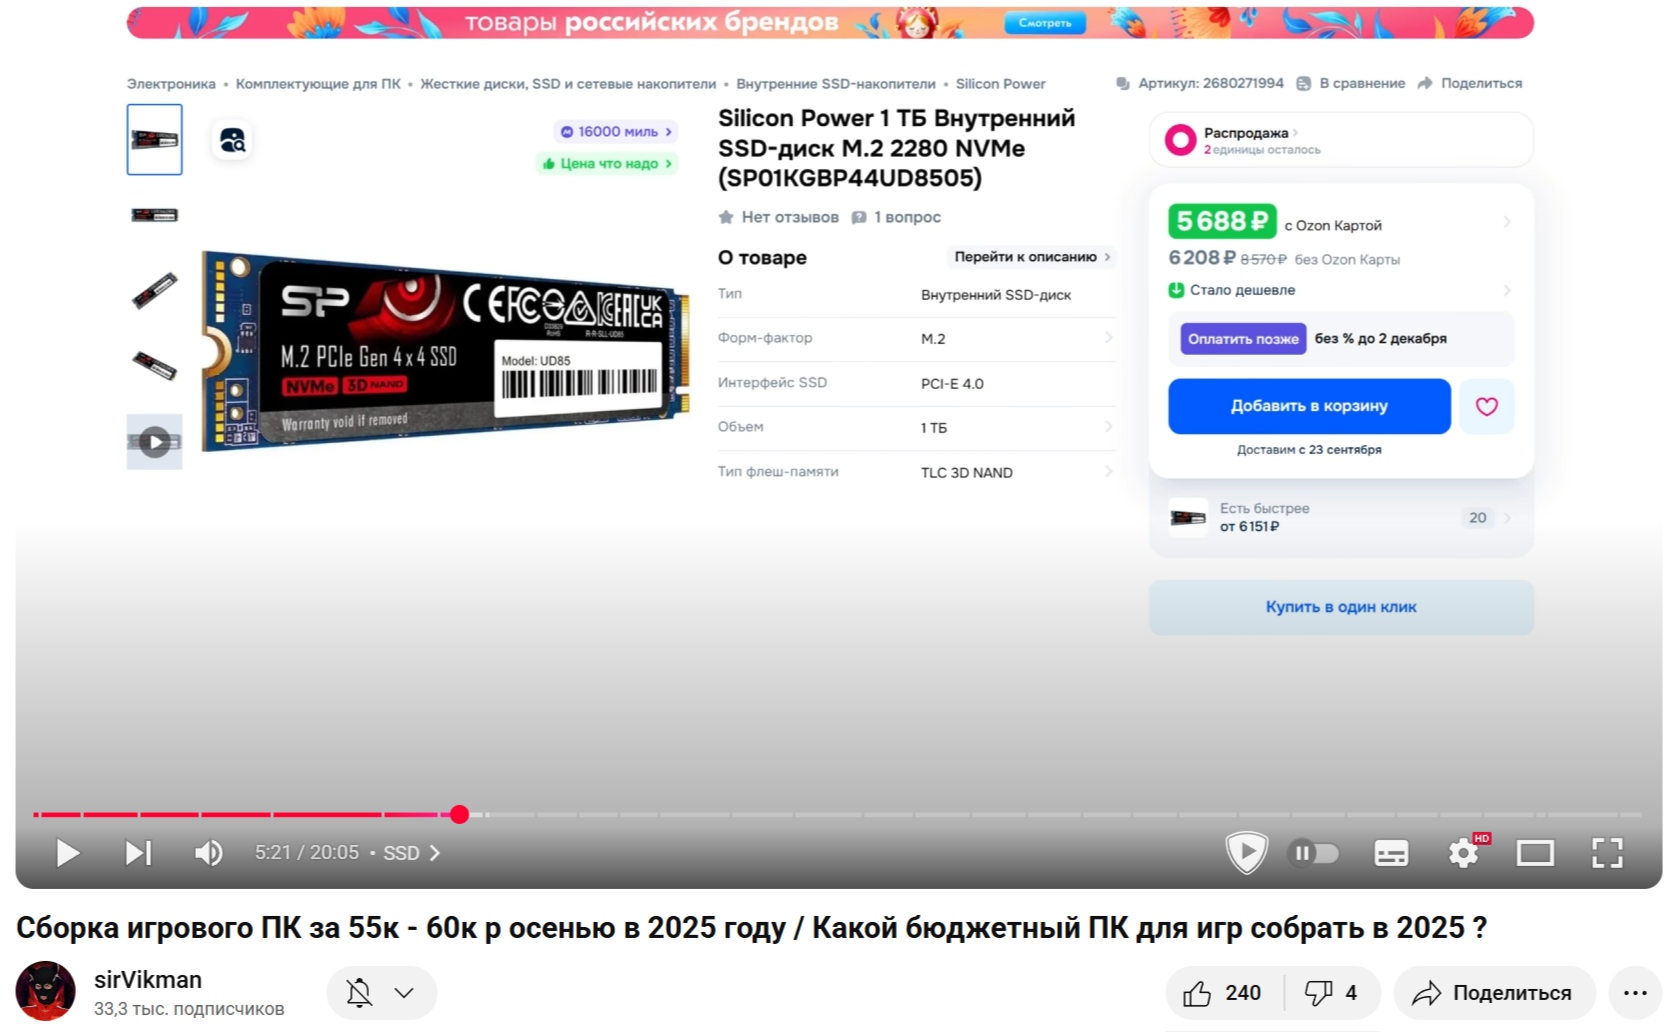Click Нет отзывов star rating
1674x1032 pixels.
coord(779,217)
